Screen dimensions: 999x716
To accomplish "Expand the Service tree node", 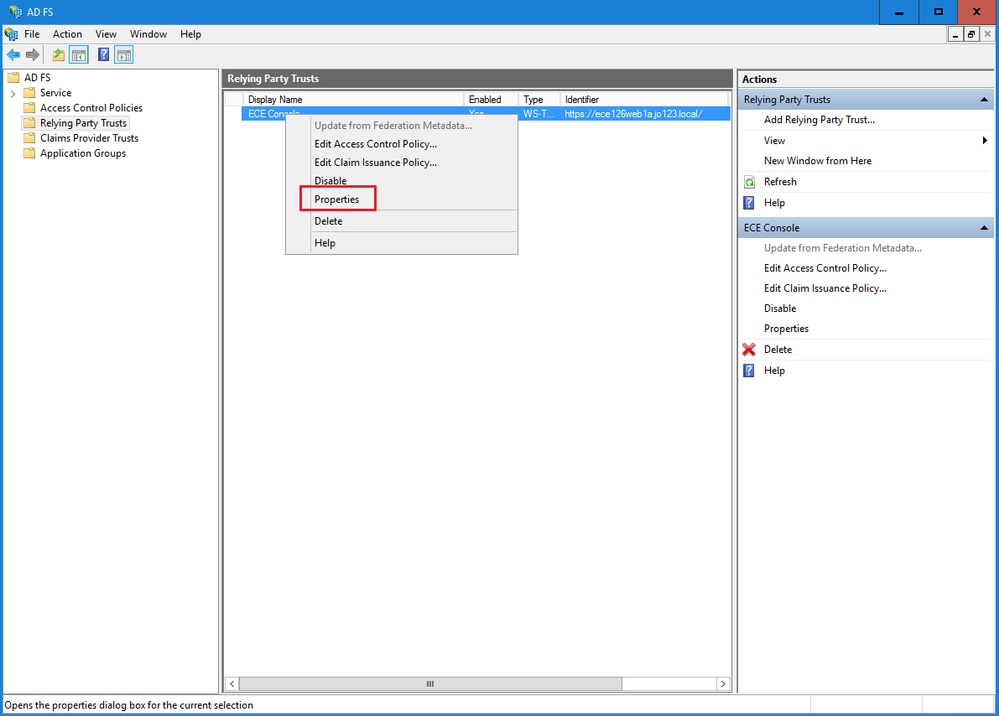I will (x=13, y=94).
